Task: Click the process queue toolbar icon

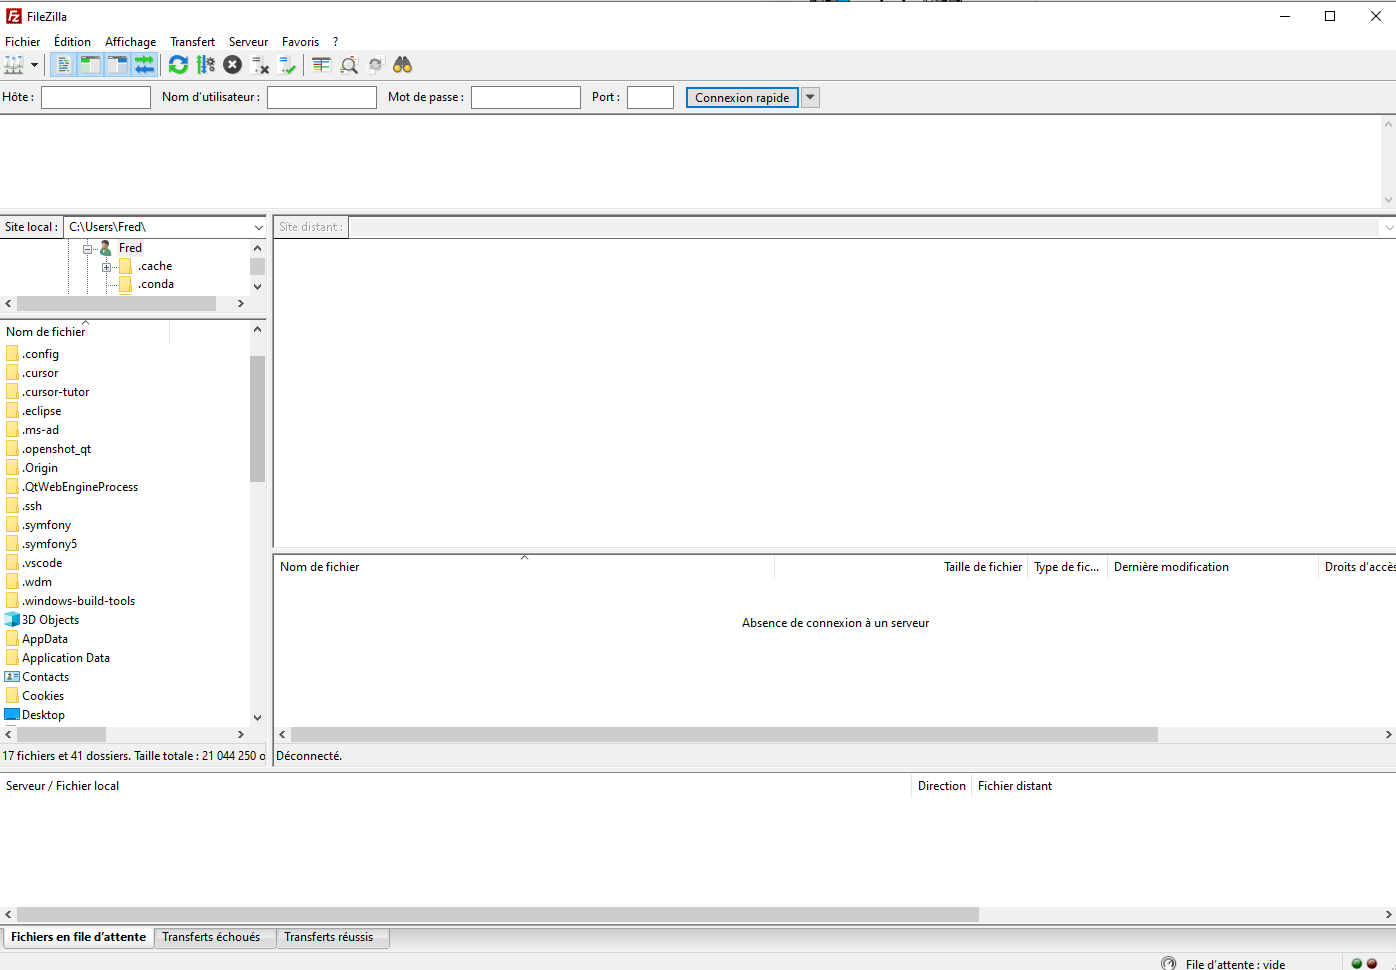Action: click(205, 65)
